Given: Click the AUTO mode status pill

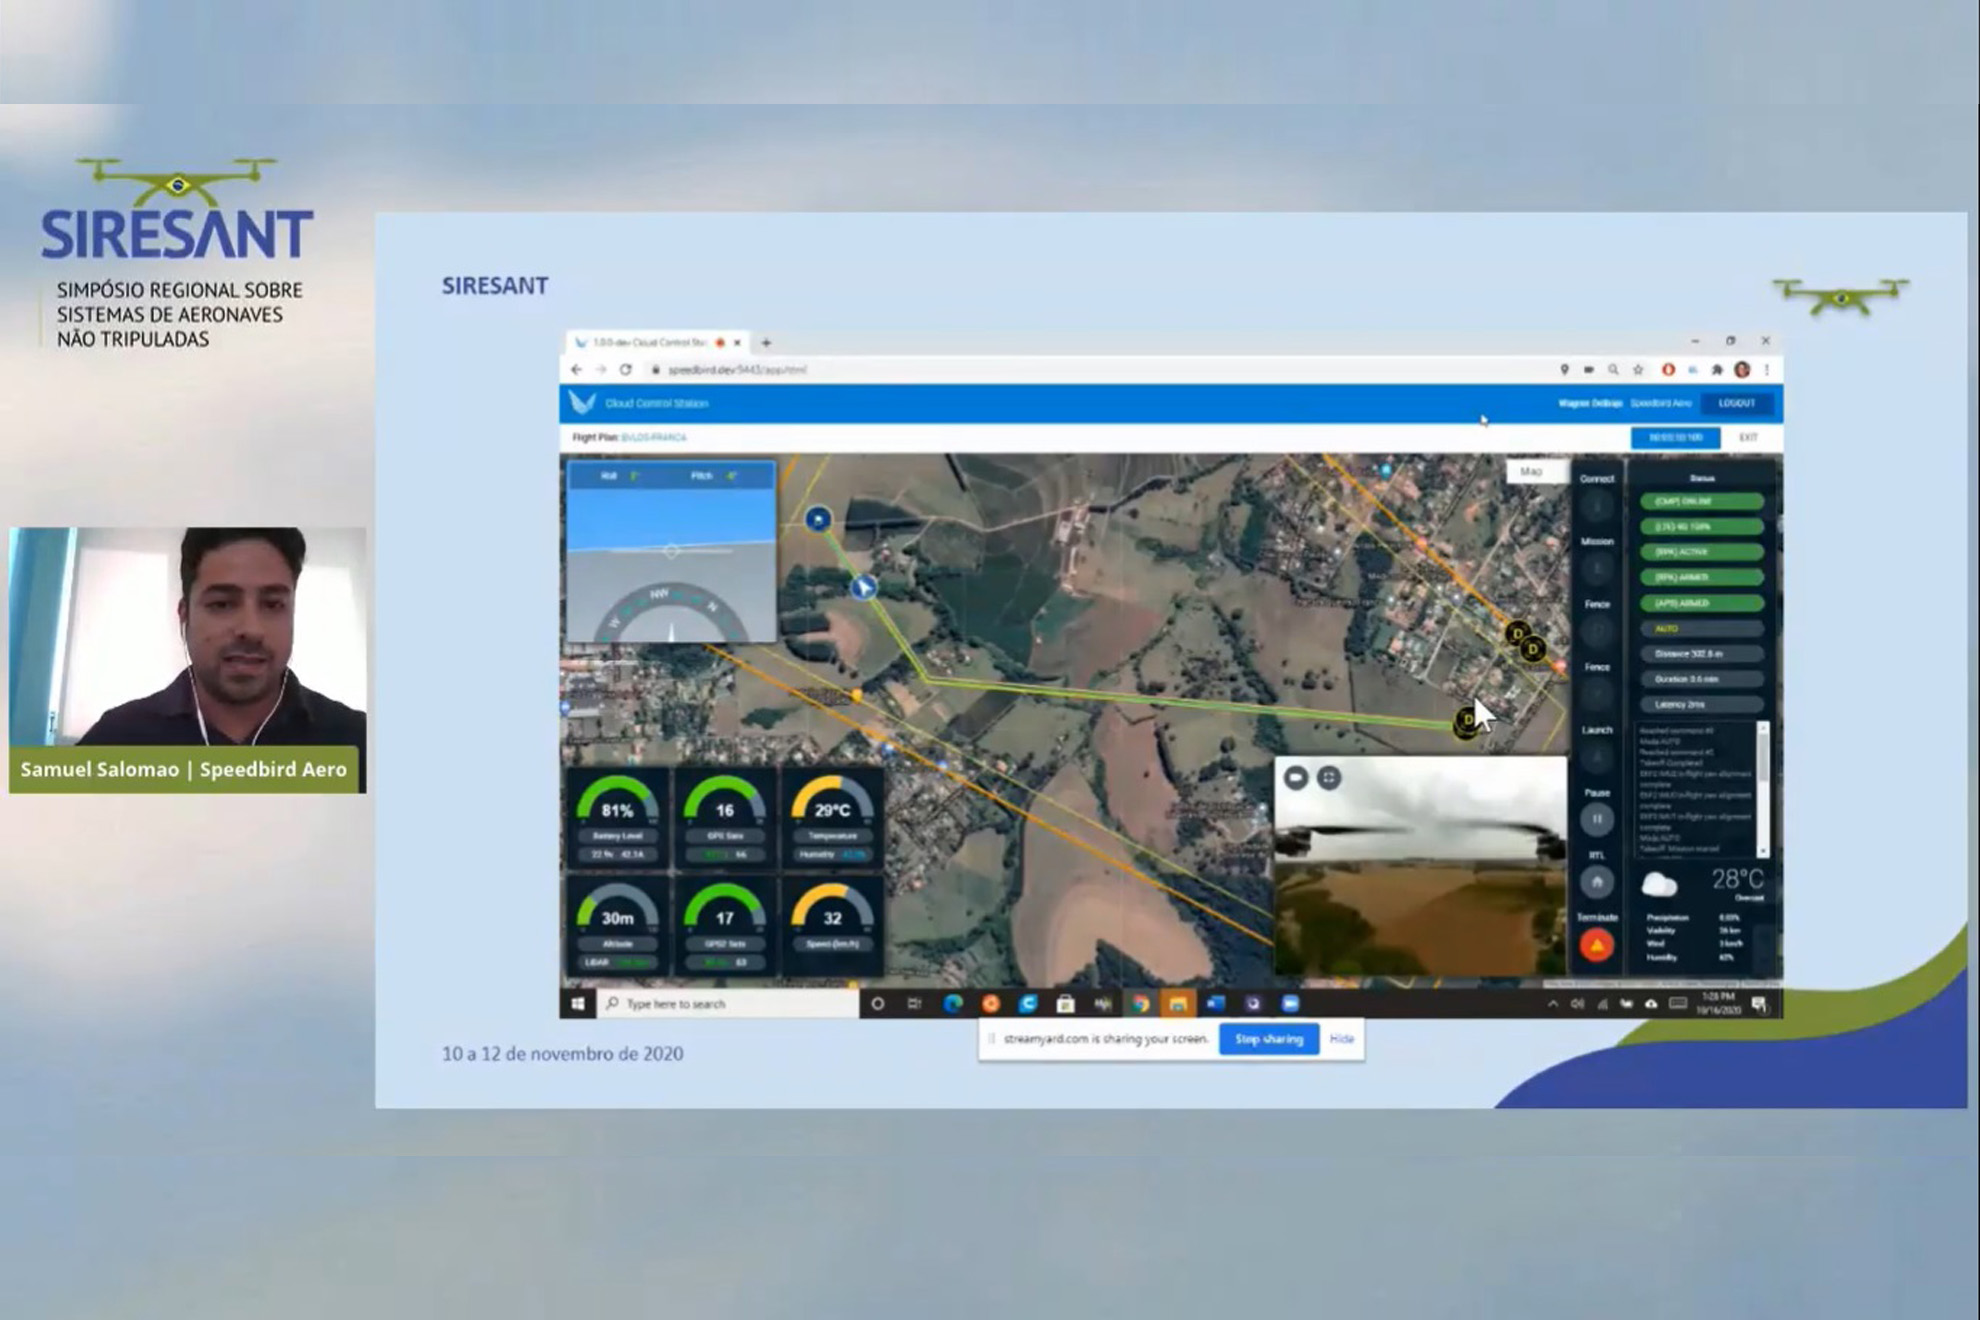Looking at the screenshot, I should (1701, 629).
